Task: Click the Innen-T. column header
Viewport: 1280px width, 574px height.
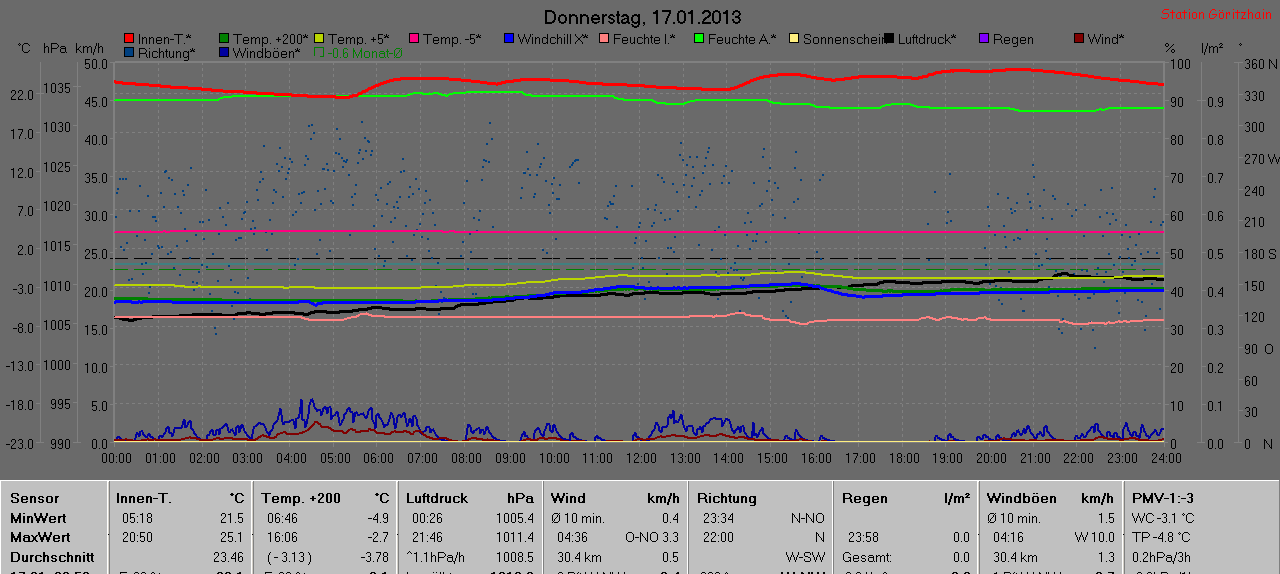Action: 144,498
